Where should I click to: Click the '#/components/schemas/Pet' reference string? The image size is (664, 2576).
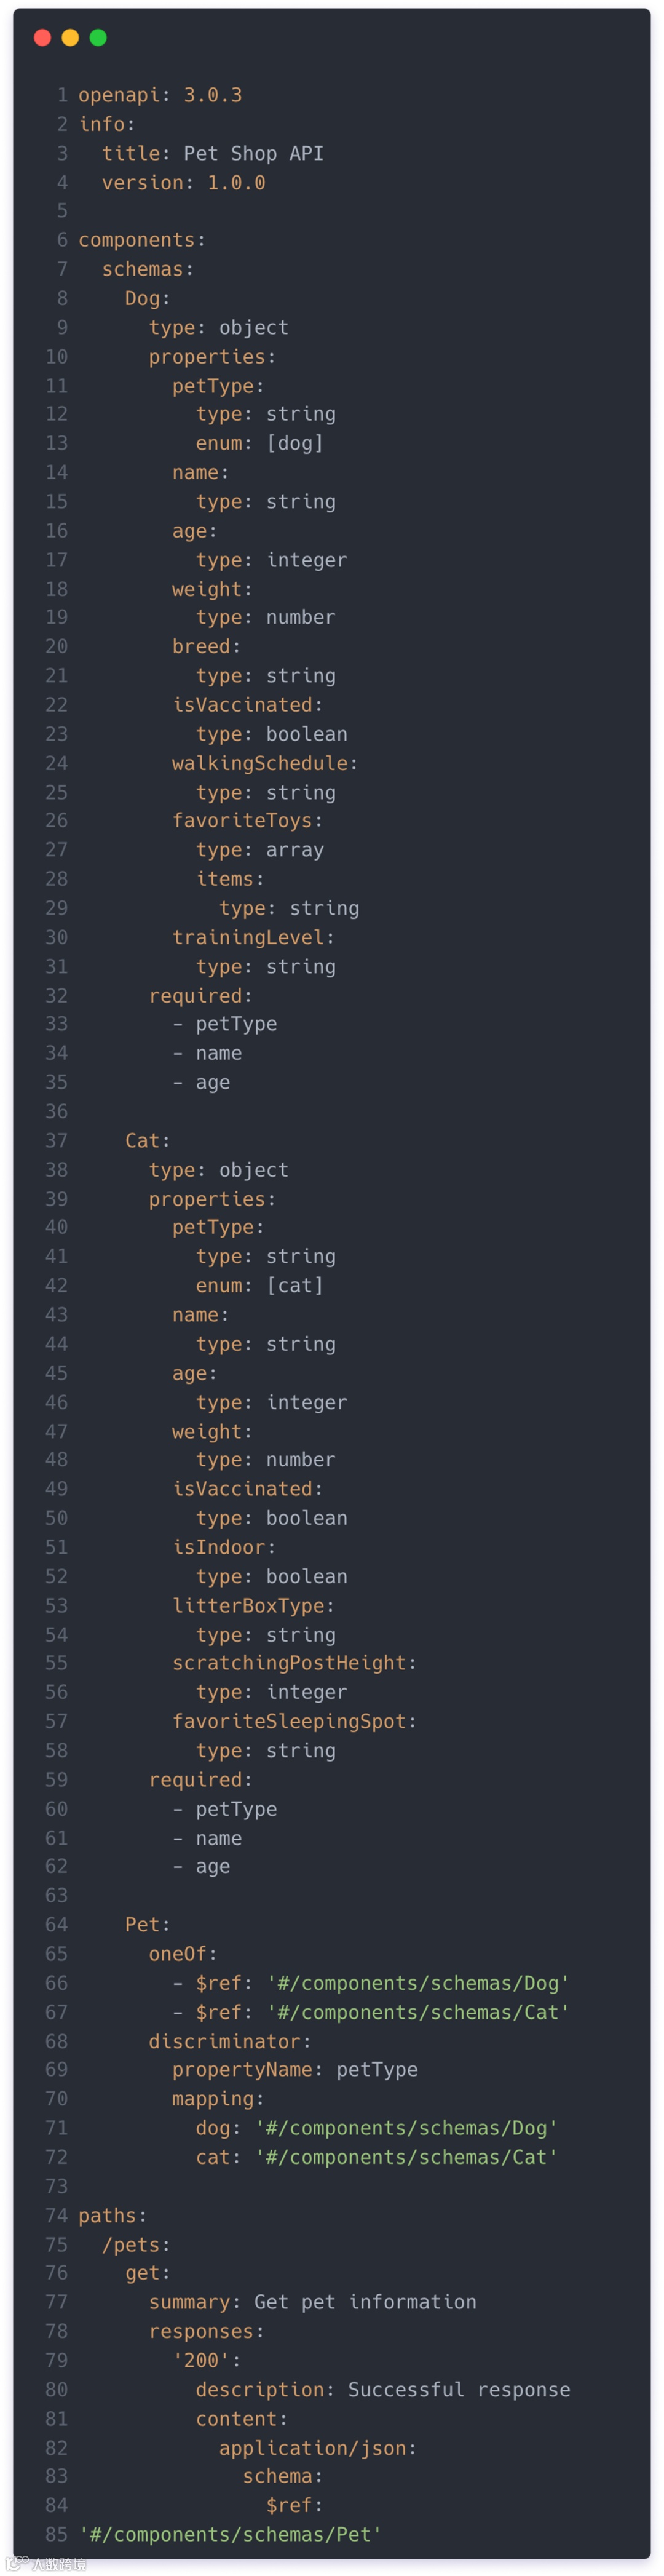pyautogui.click(x=230, y=2534)
